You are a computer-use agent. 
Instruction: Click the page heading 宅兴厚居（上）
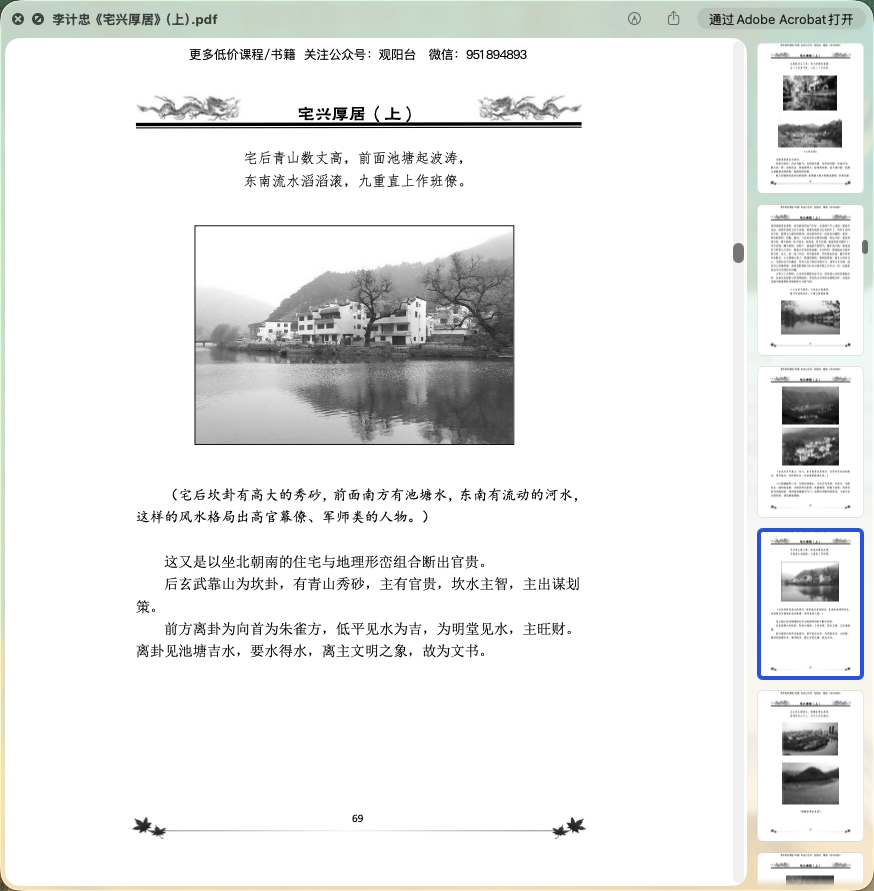pos(357,114)
